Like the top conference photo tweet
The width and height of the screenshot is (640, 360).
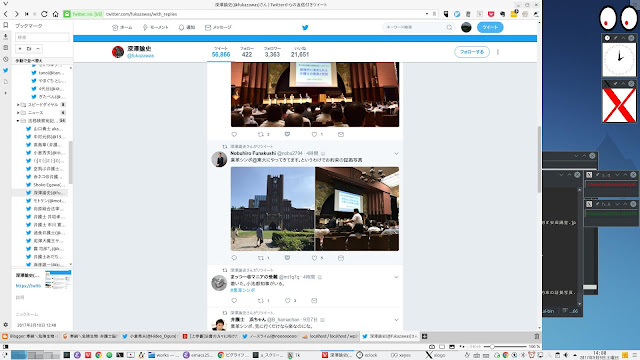(x=314, y=134)
